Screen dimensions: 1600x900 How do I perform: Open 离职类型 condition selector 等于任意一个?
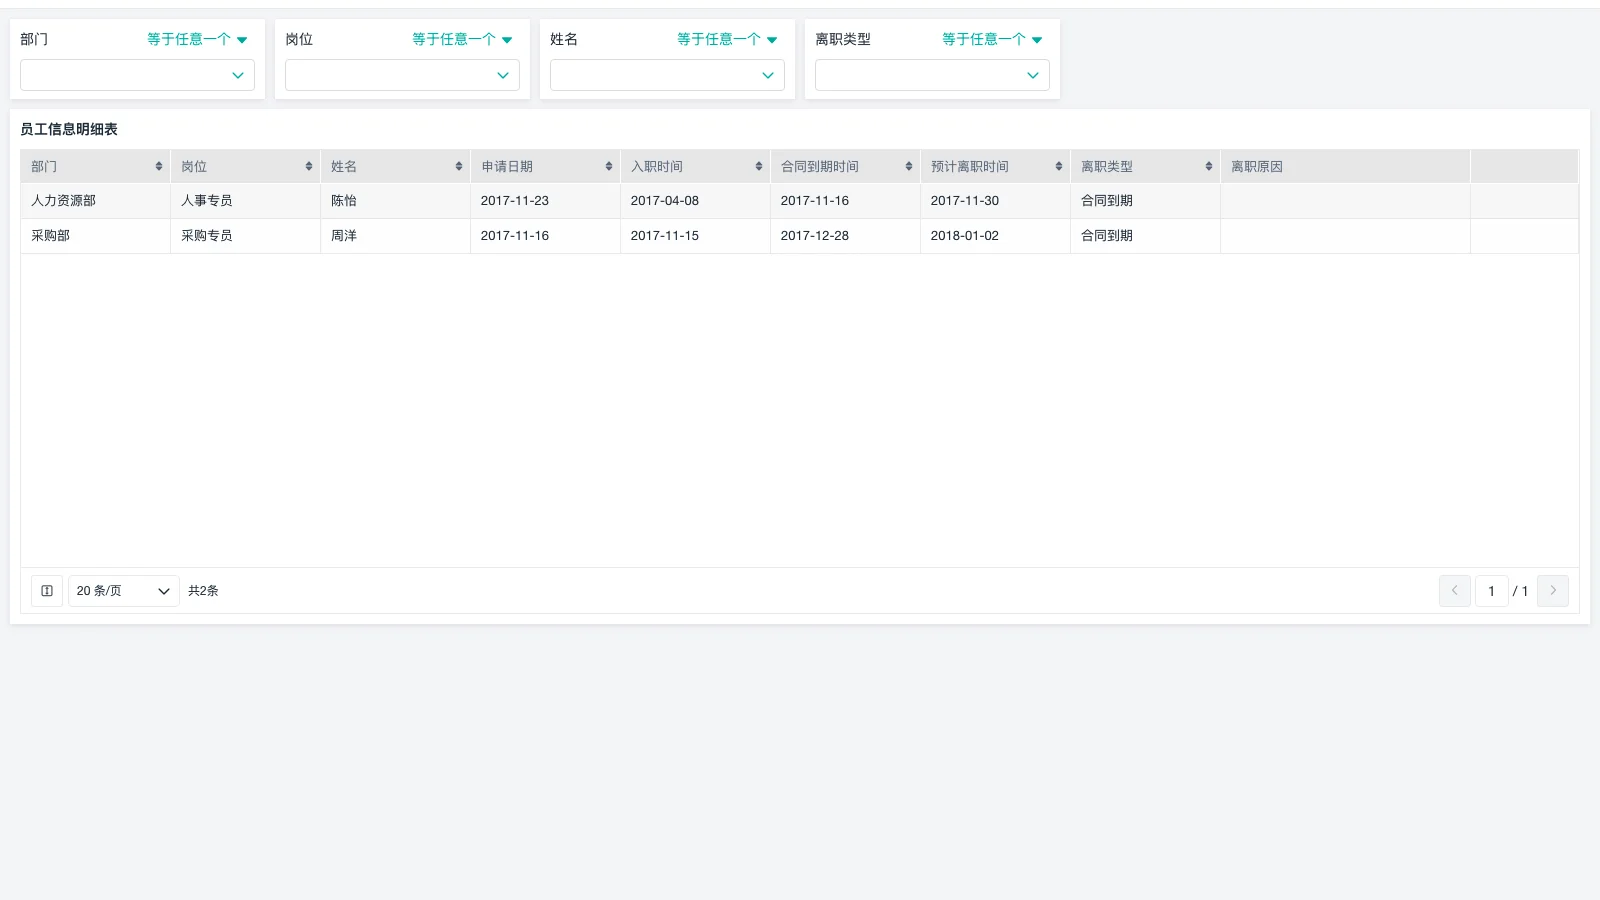click(x=992, y=39)
